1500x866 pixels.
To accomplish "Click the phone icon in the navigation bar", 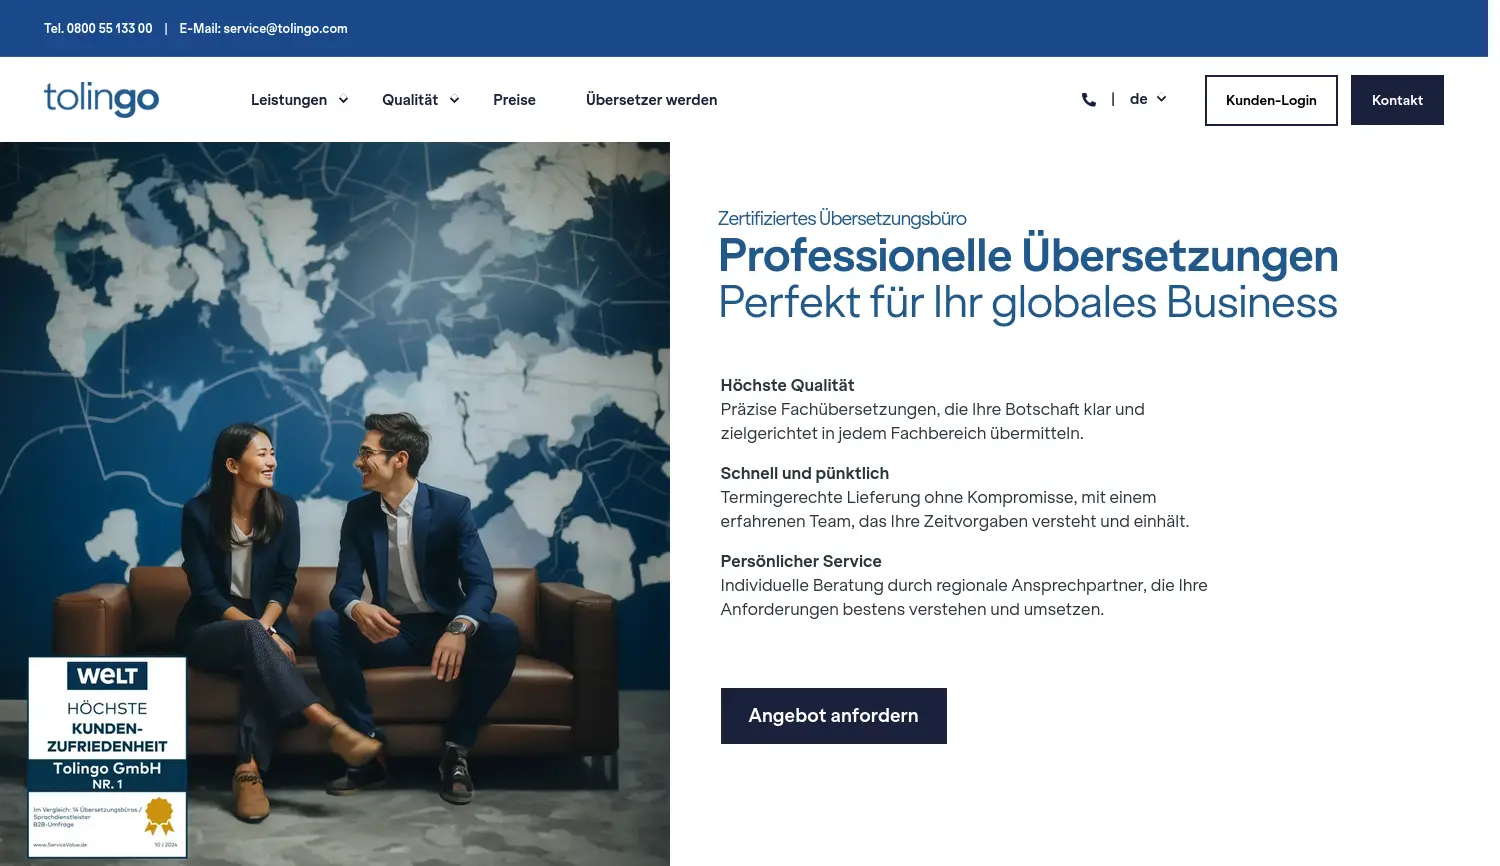I will [1088, 99].
